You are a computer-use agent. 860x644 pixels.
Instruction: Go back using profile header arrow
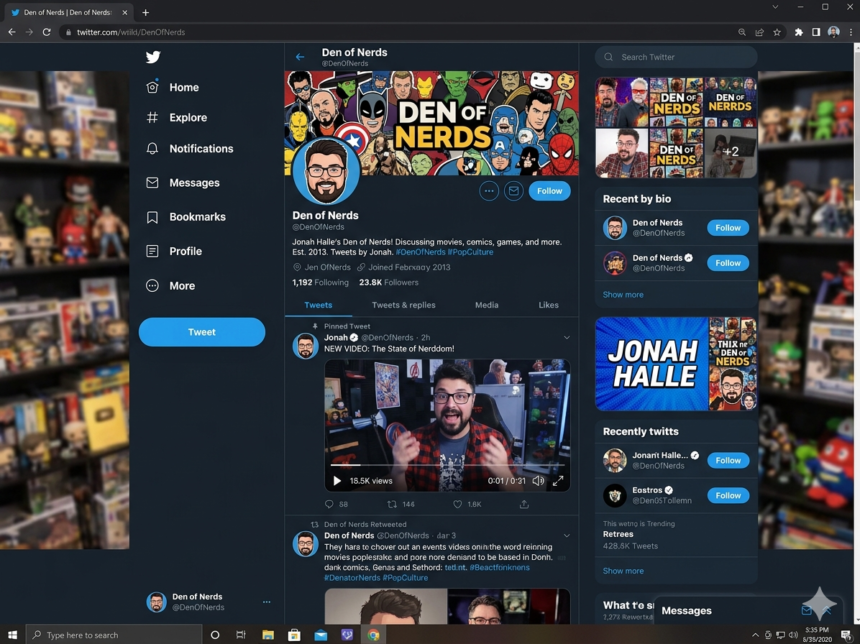point(300,57)
